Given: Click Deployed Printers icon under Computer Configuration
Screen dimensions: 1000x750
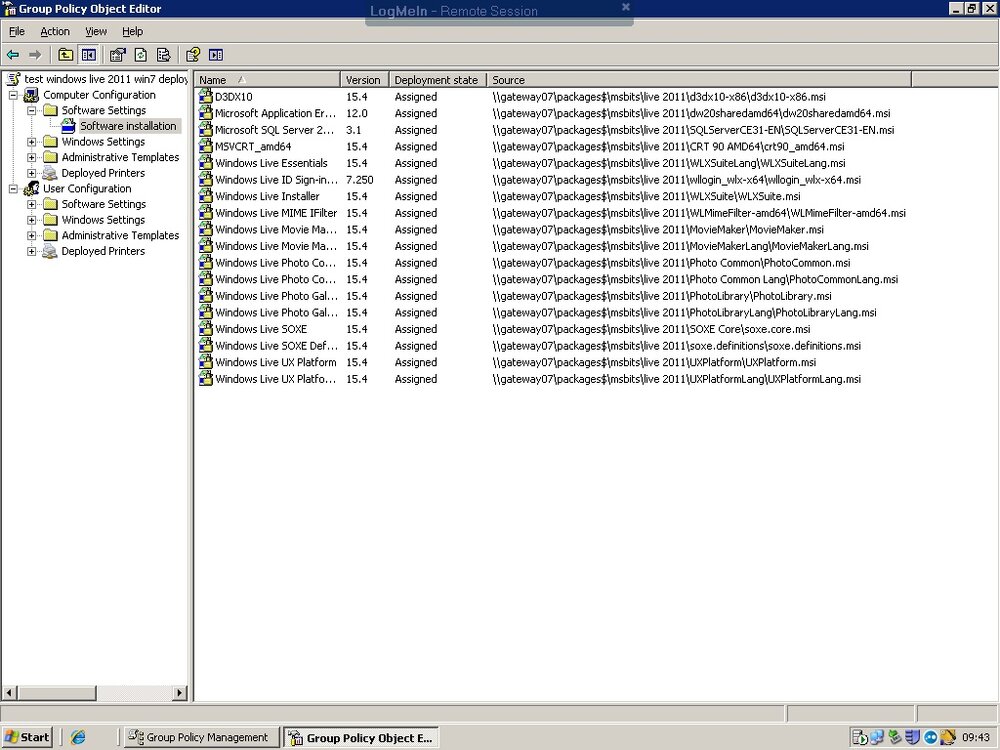Looking at the screenshot, I should pyautogui.click(x=50, y=173).
